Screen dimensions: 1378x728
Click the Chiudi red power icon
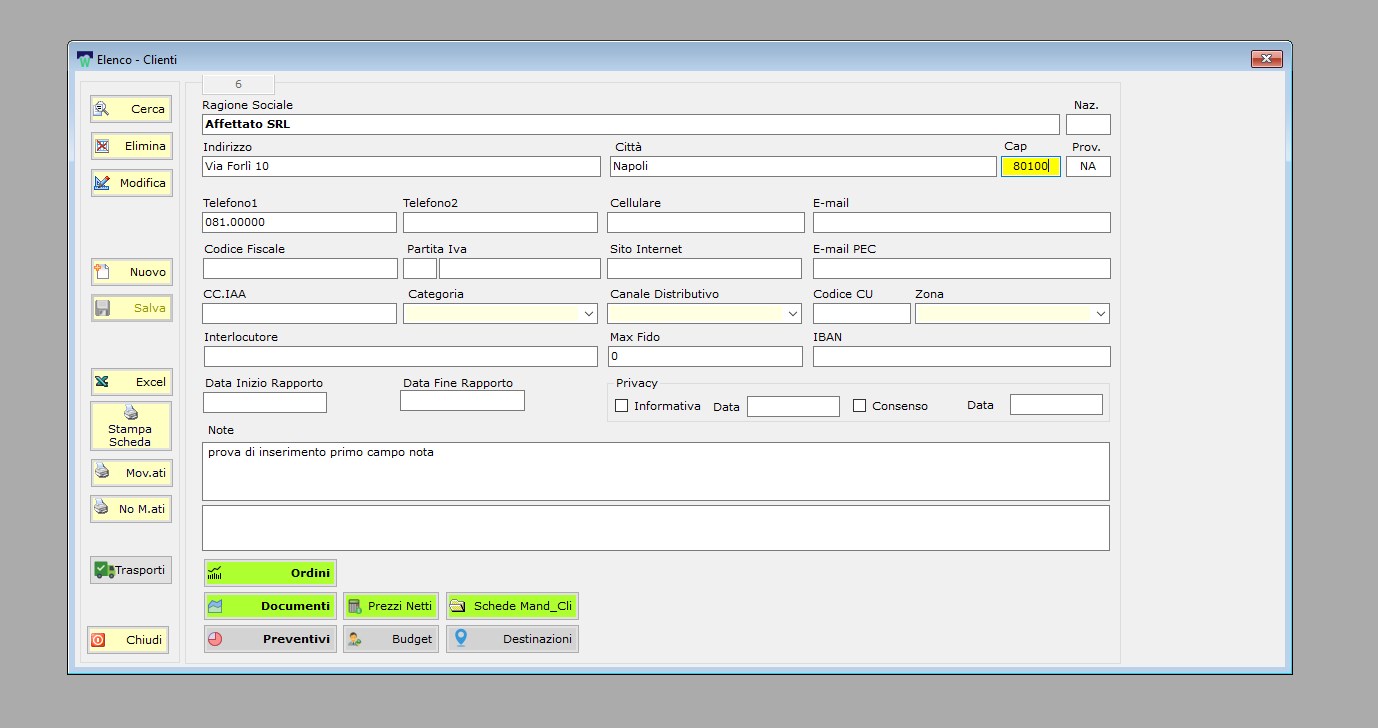pyautogui.click(x=98, y=640)
